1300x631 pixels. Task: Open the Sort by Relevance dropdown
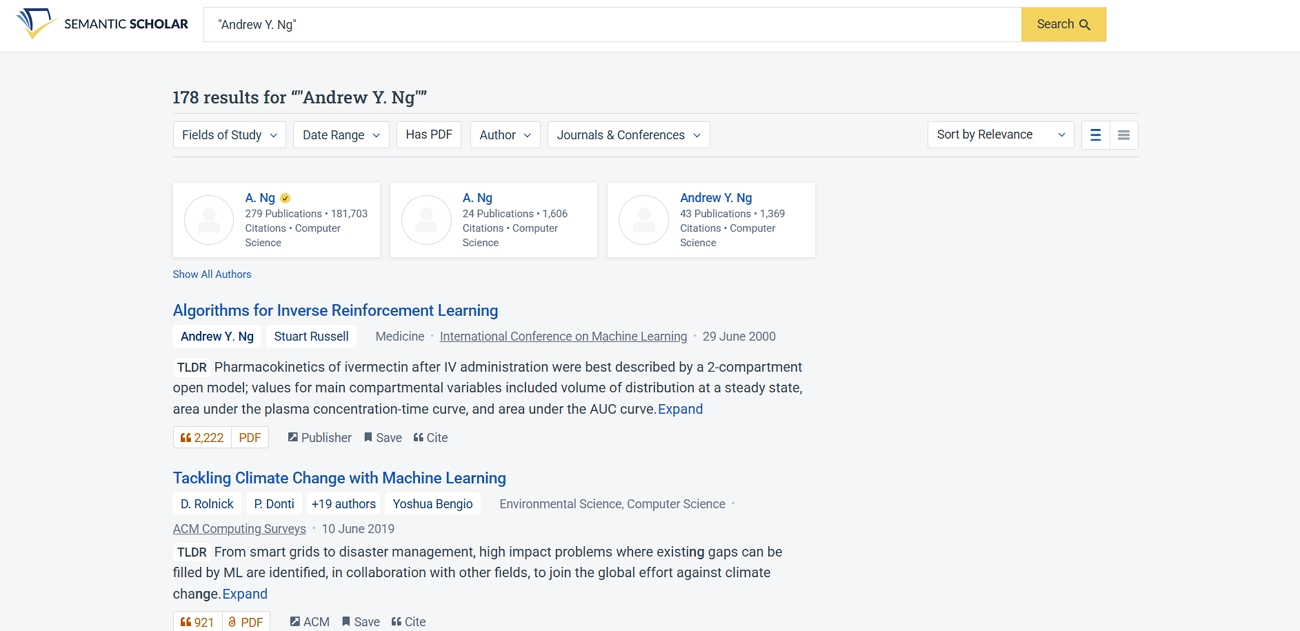coord(999,134)
